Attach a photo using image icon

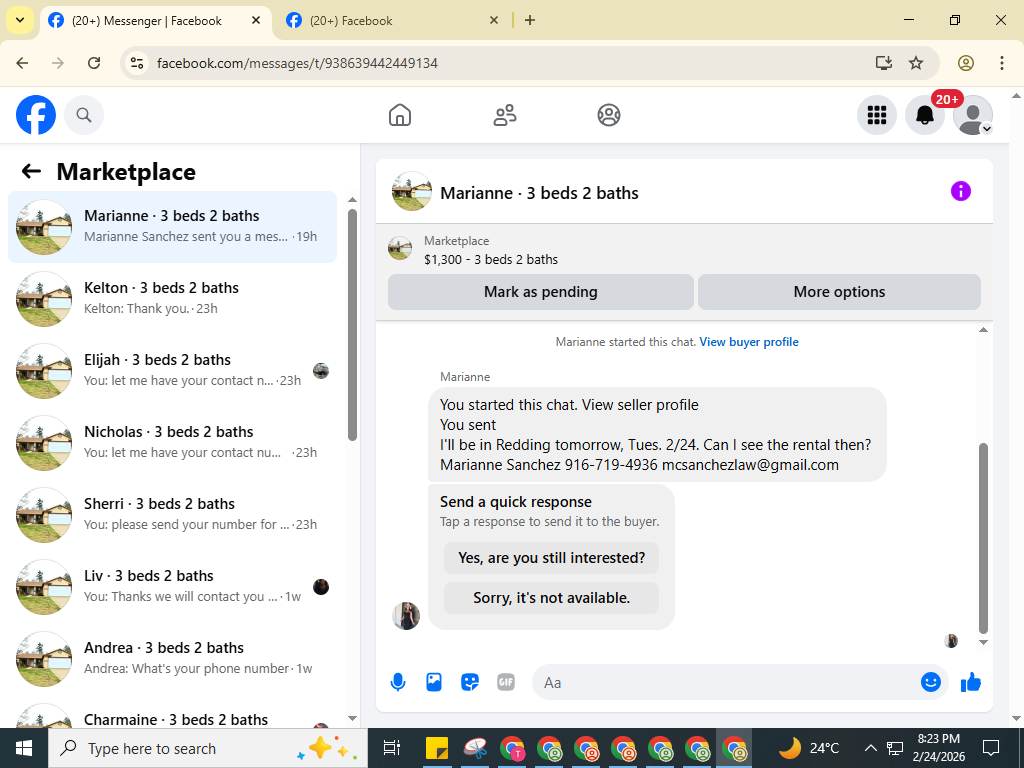tap(434, 682)
